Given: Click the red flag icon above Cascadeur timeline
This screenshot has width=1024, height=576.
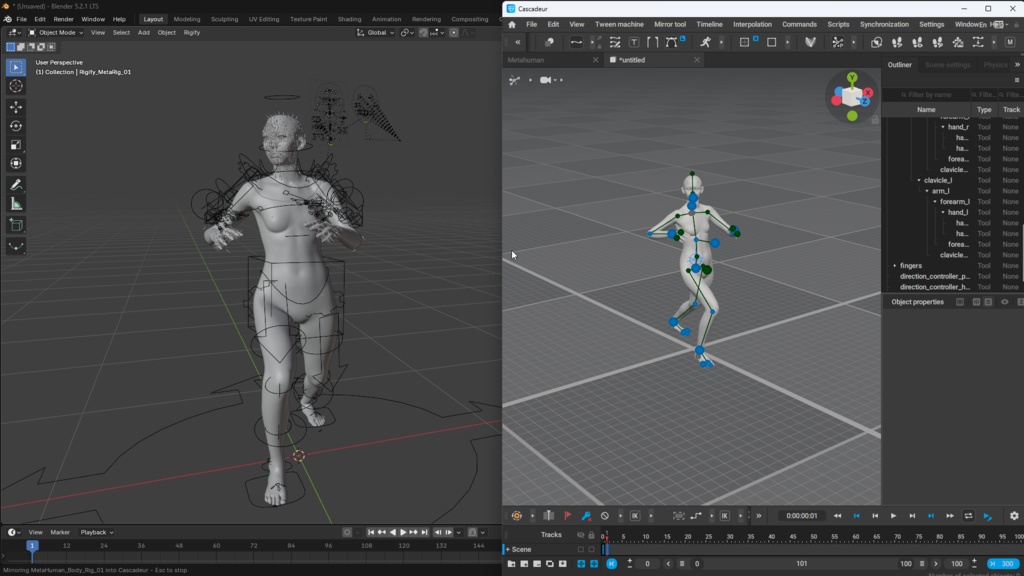Looking at the screenshot, I should (x=568, y=516).
